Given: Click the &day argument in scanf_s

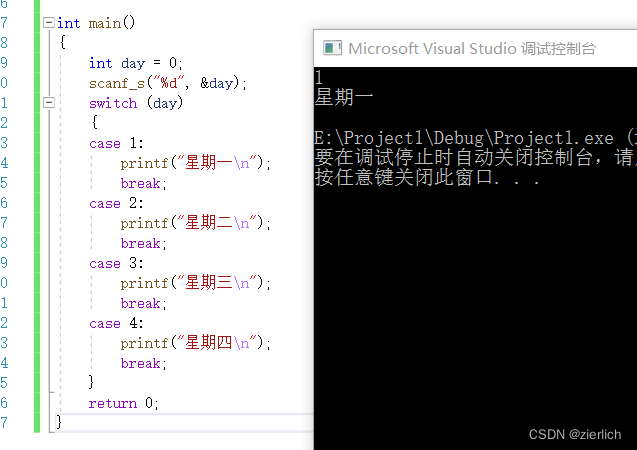Looking at the screenshot, I should pos(220,83).
